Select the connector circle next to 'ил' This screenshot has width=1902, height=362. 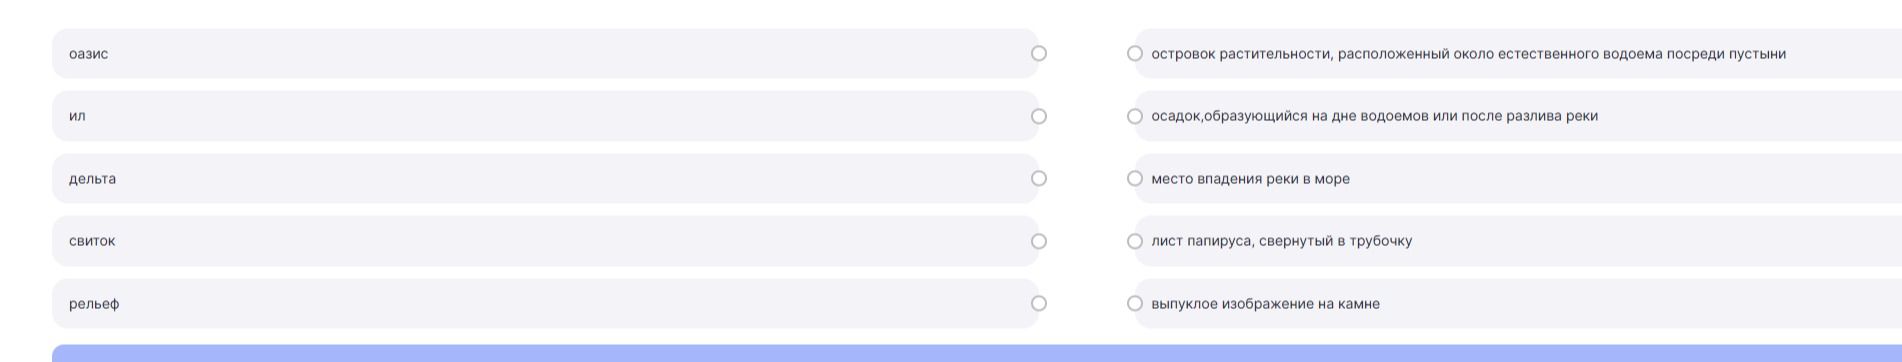(1039, 117)
